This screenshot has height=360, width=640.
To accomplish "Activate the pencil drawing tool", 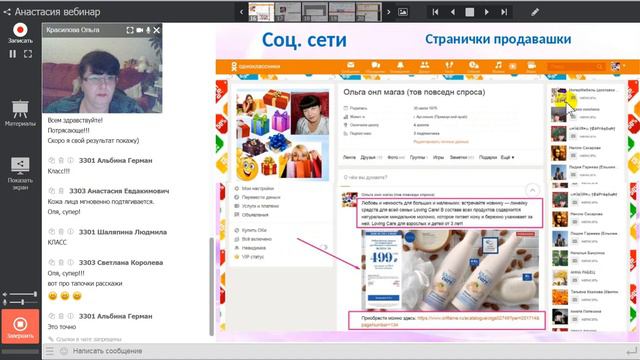I will coord(535,12).
